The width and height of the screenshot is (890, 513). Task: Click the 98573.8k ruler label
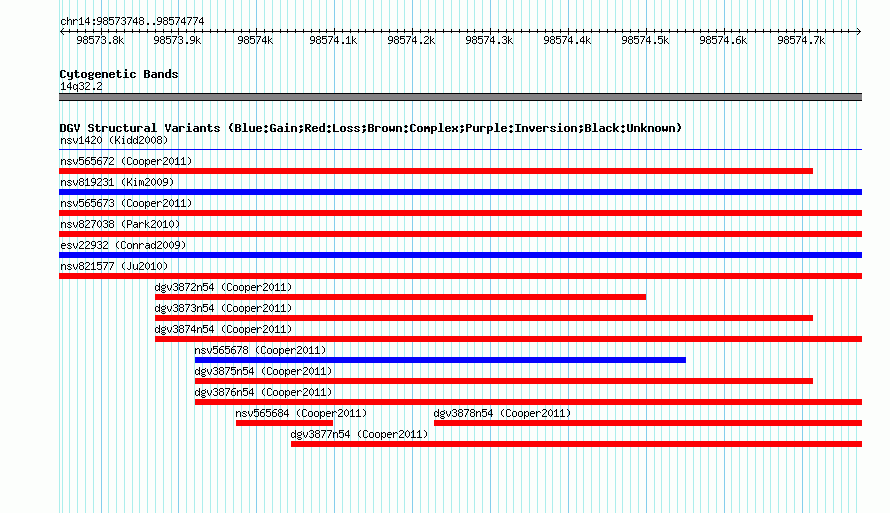100,40
